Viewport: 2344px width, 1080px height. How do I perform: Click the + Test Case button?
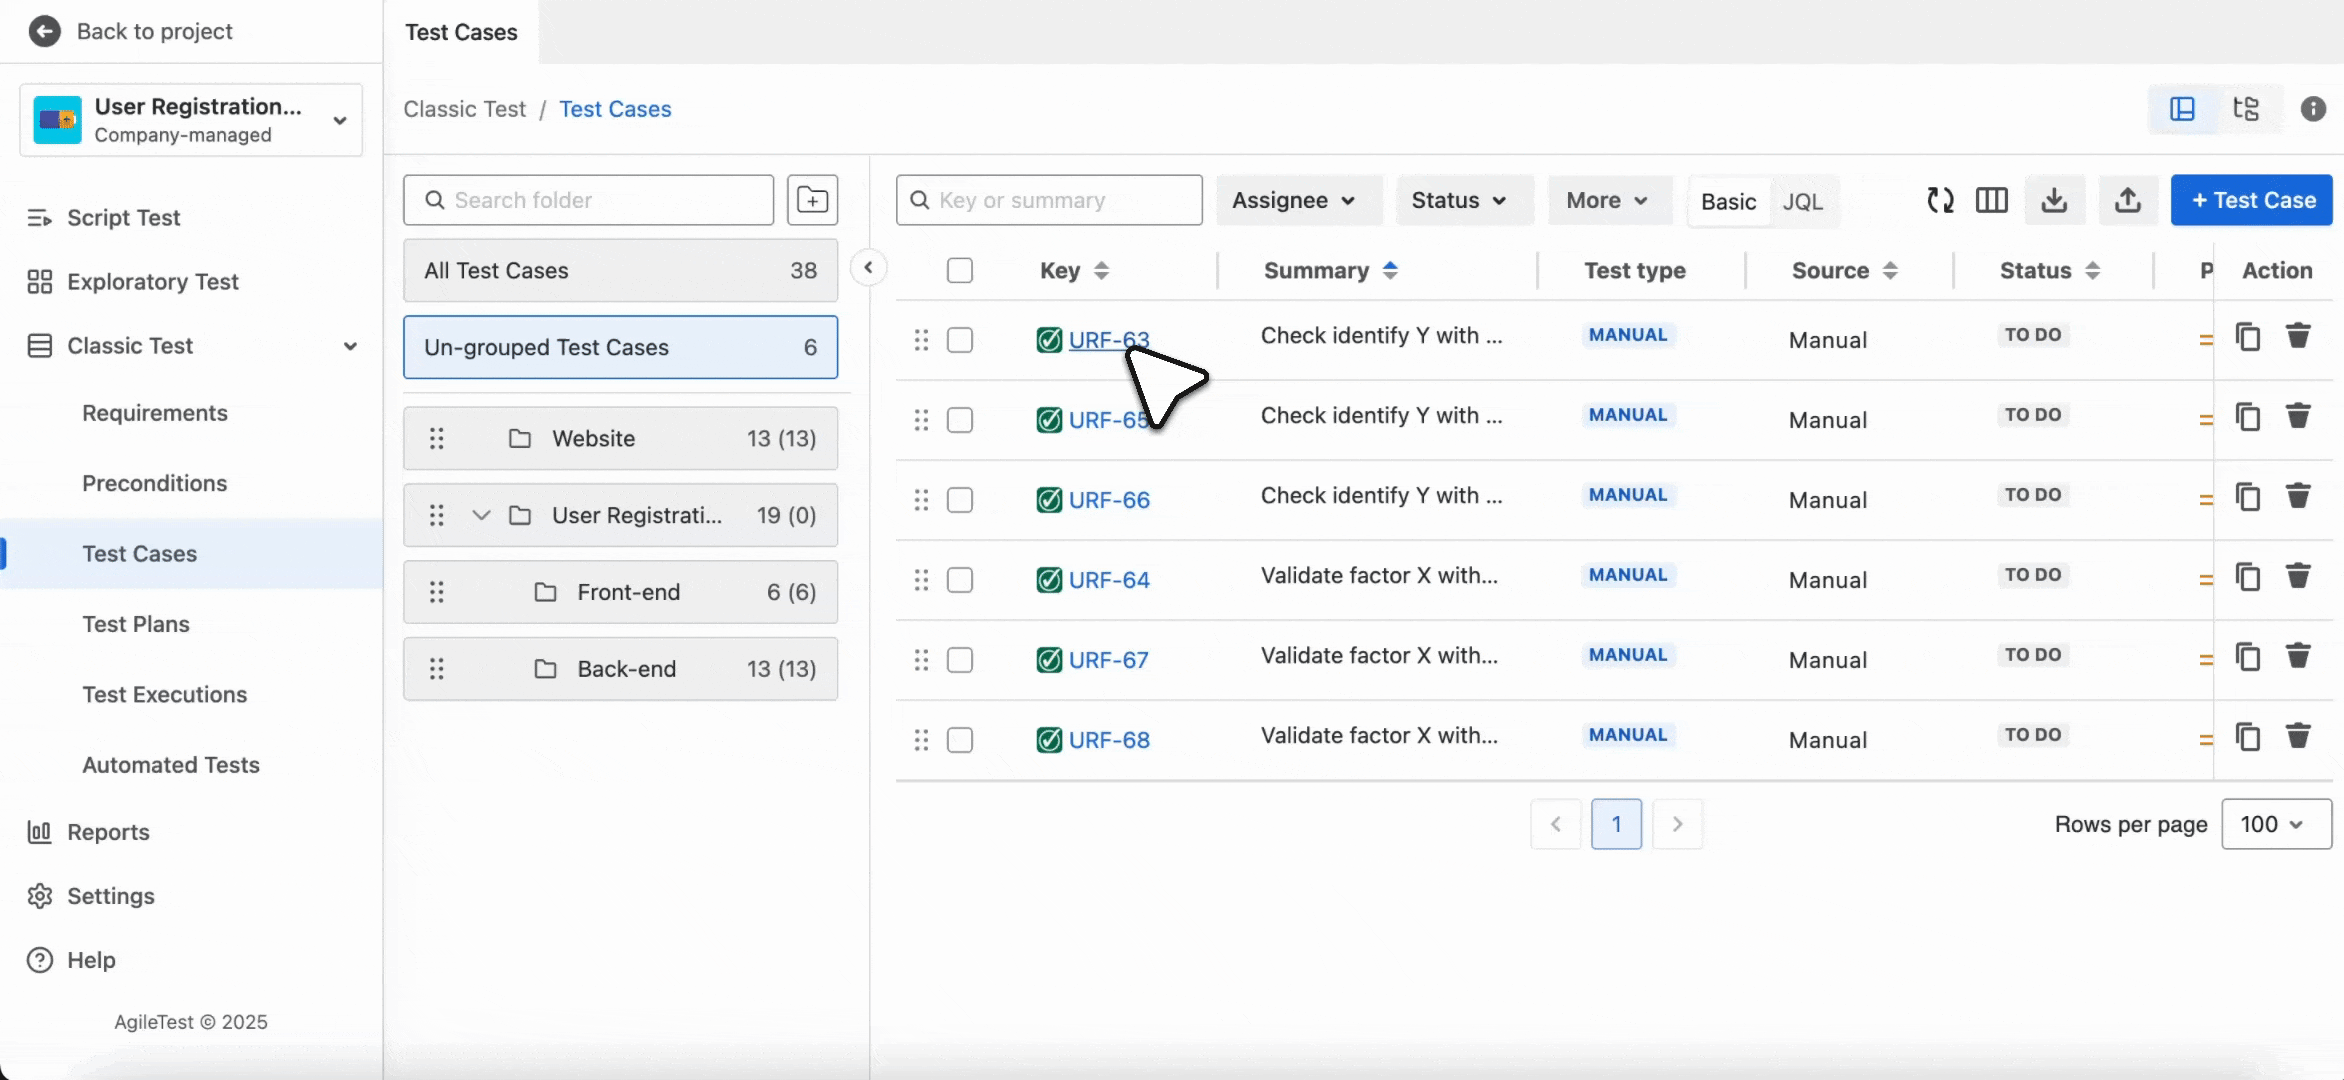point(2252,200)
